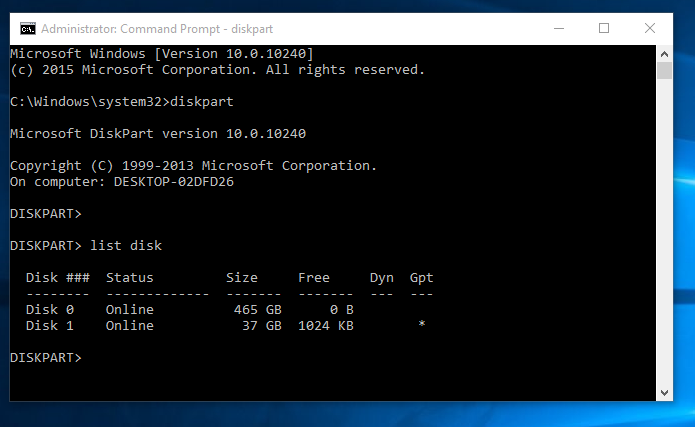Click the vertical scrollbar thumb
Screen dimensions: 695x427
[x=664, y=71]
